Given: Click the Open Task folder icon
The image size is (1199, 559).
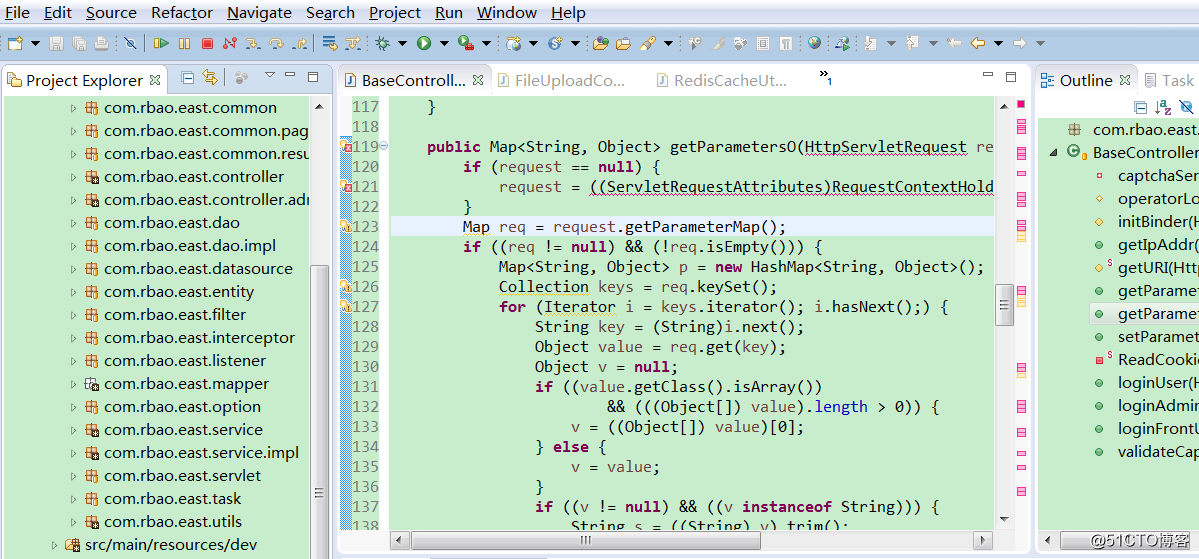Looking at the screenshot, I should coord(623,44).
